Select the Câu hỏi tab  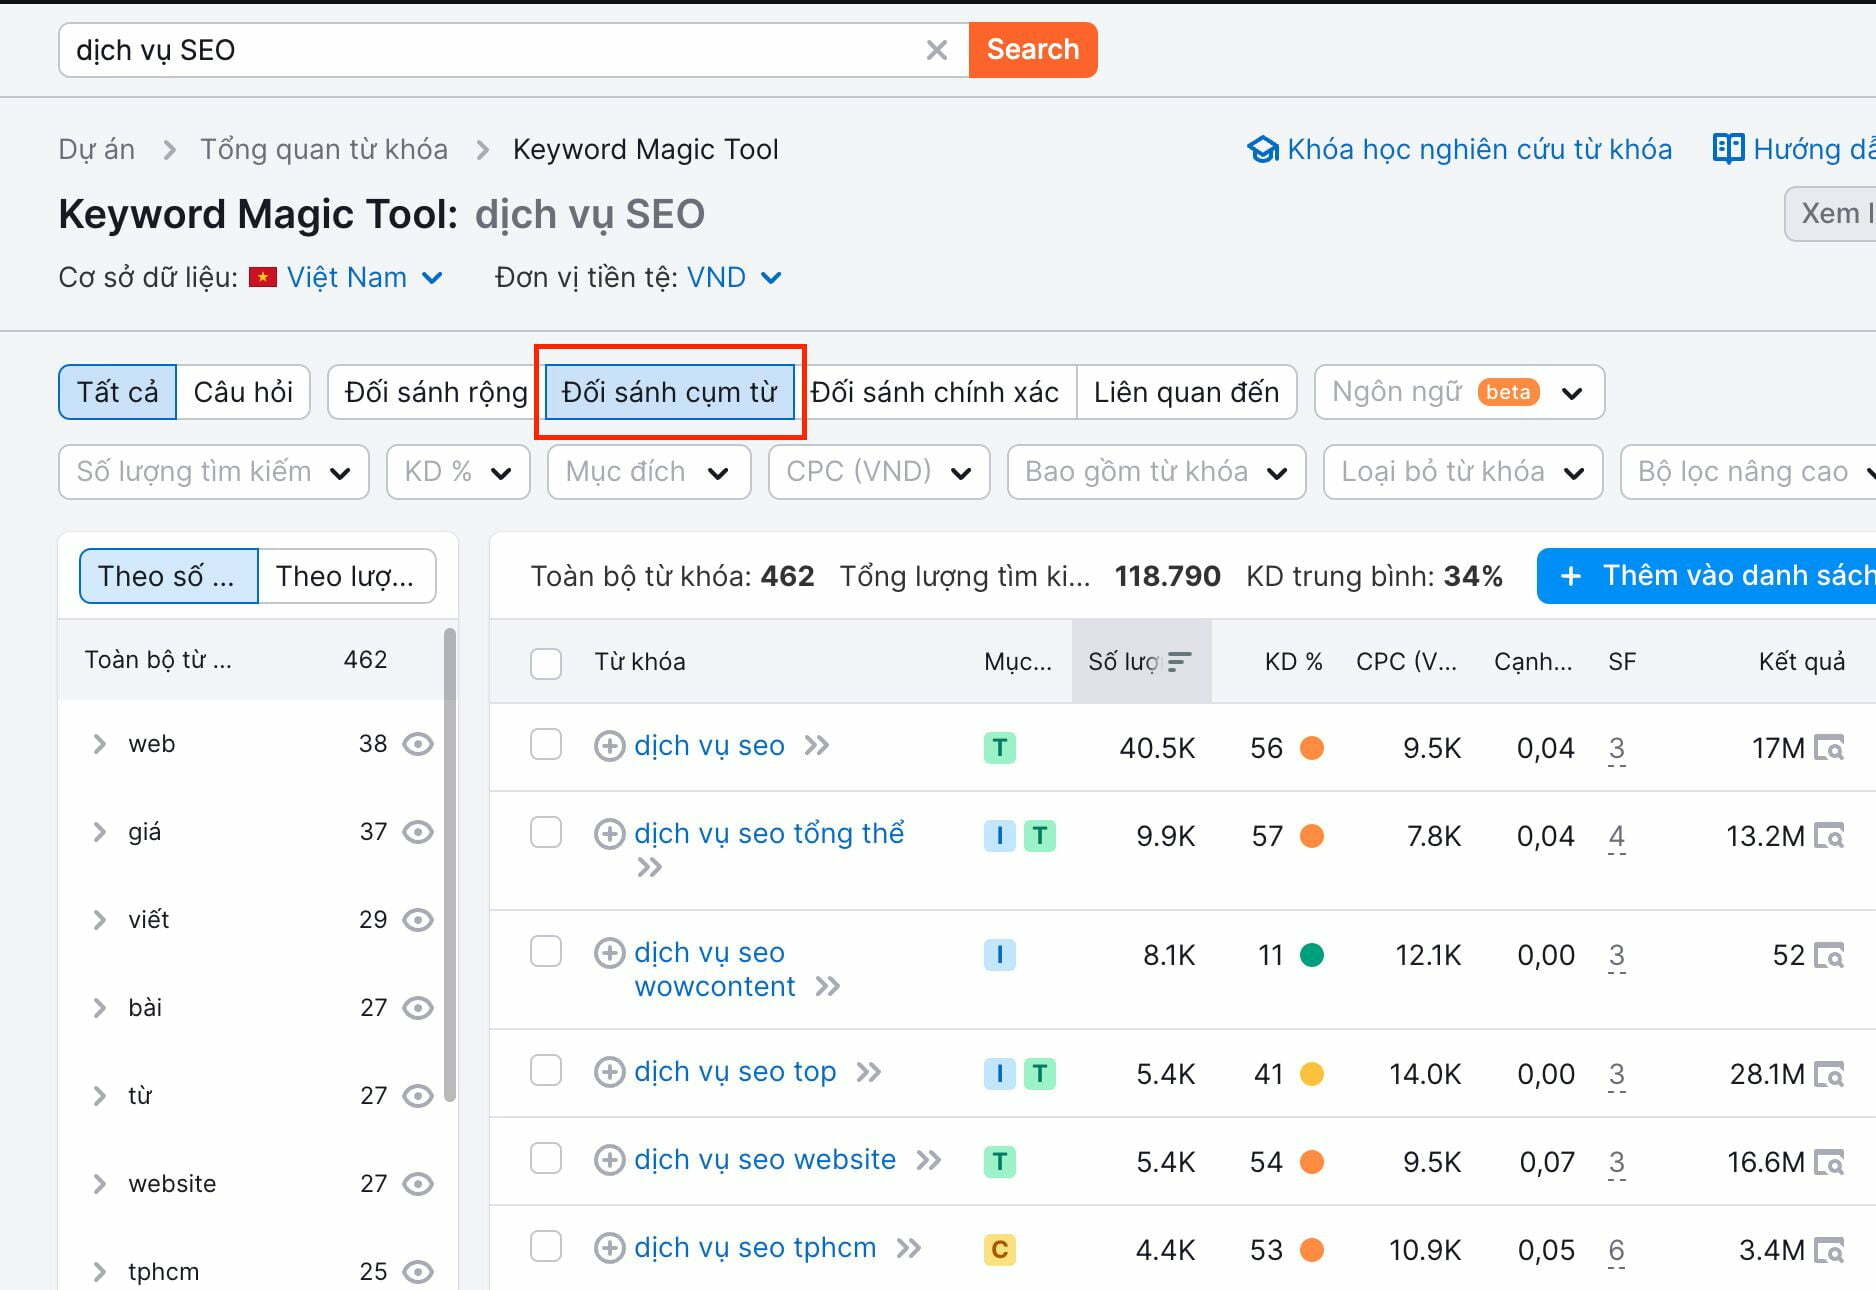tap(243, 392)
